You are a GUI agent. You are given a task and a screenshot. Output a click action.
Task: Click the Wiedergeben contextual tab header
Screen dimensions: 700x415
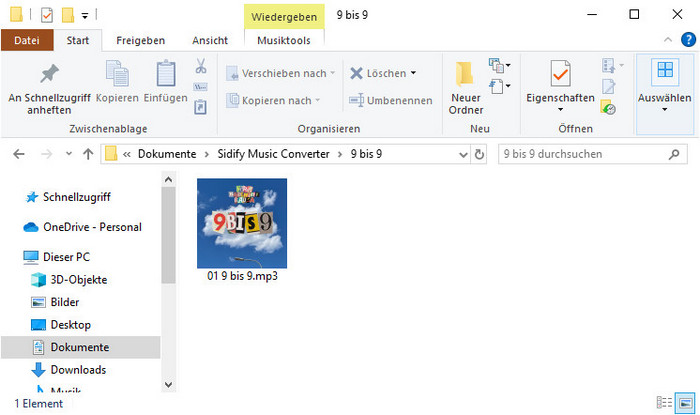point(284,17)
